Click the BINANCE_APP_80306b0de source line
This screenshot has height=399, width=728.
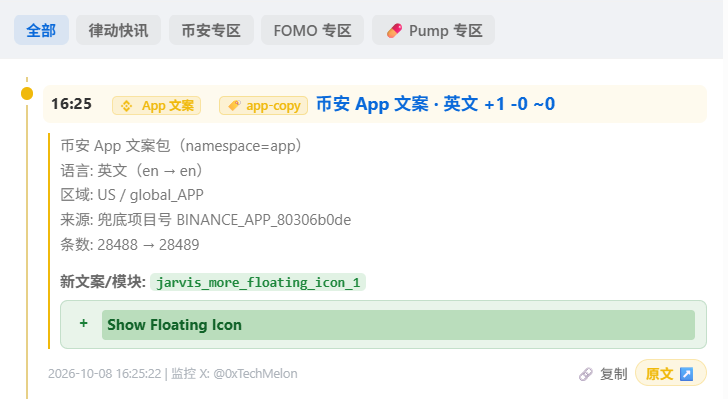coord(206,220)
